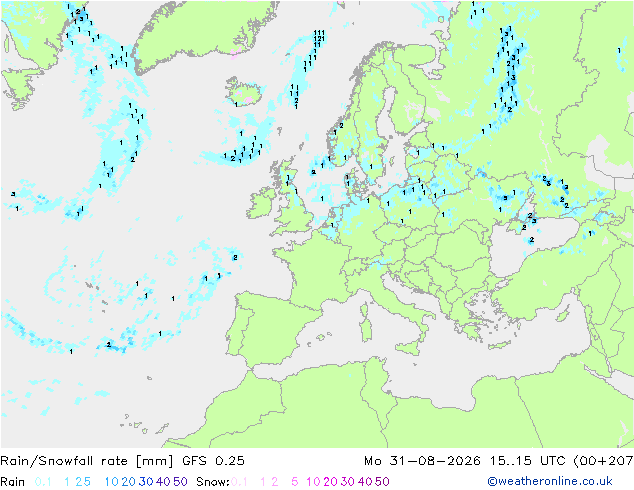Image resolution: width=634 pixels, height=490 pixels.
Task: Click the Rain 0.1 legend value
Action: (x=43, y=482)
